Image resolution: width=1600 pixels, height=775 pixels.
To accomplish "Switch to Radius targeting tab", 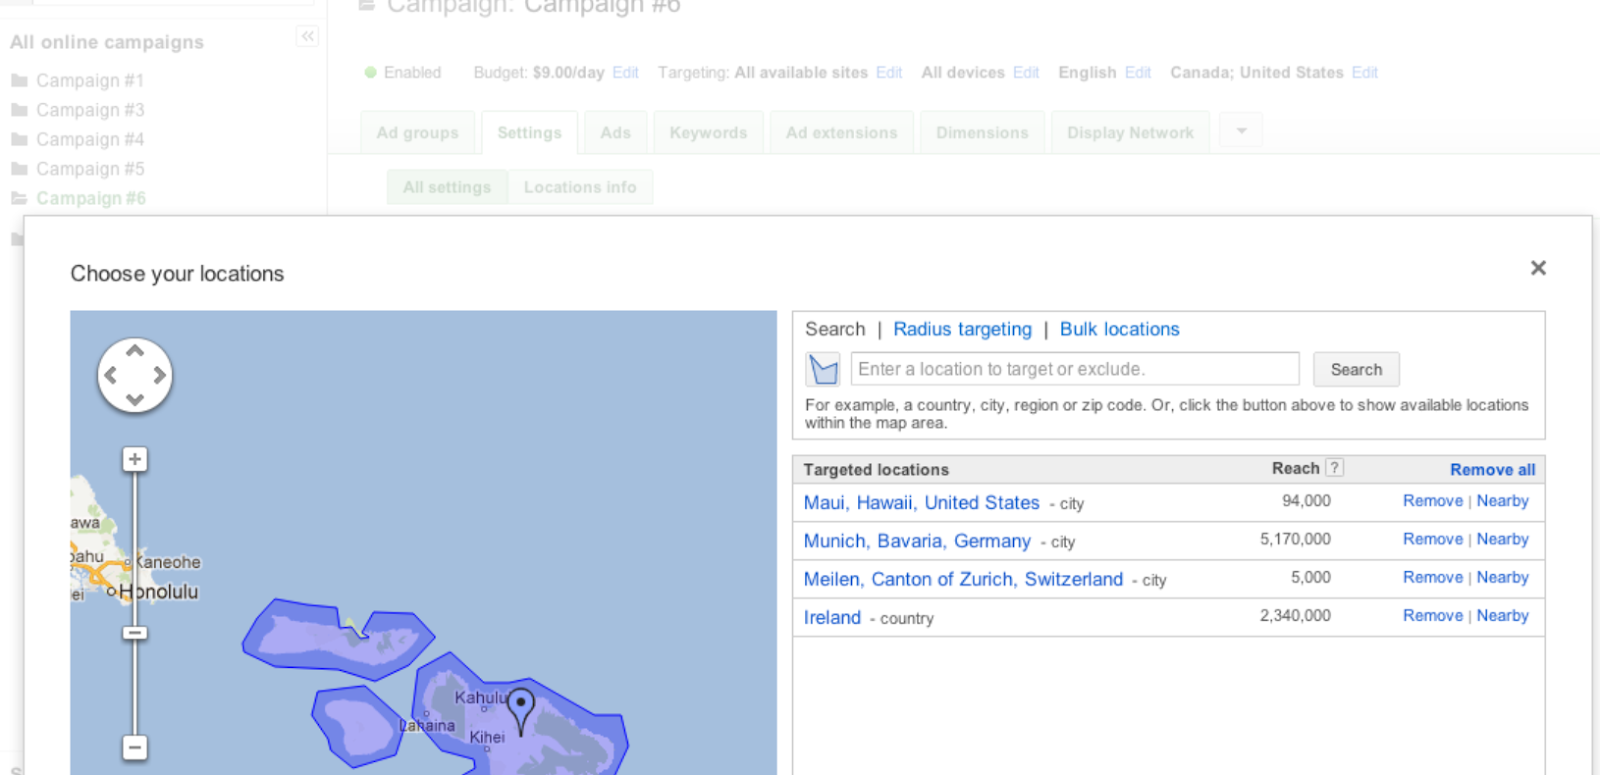I will 962,329.
